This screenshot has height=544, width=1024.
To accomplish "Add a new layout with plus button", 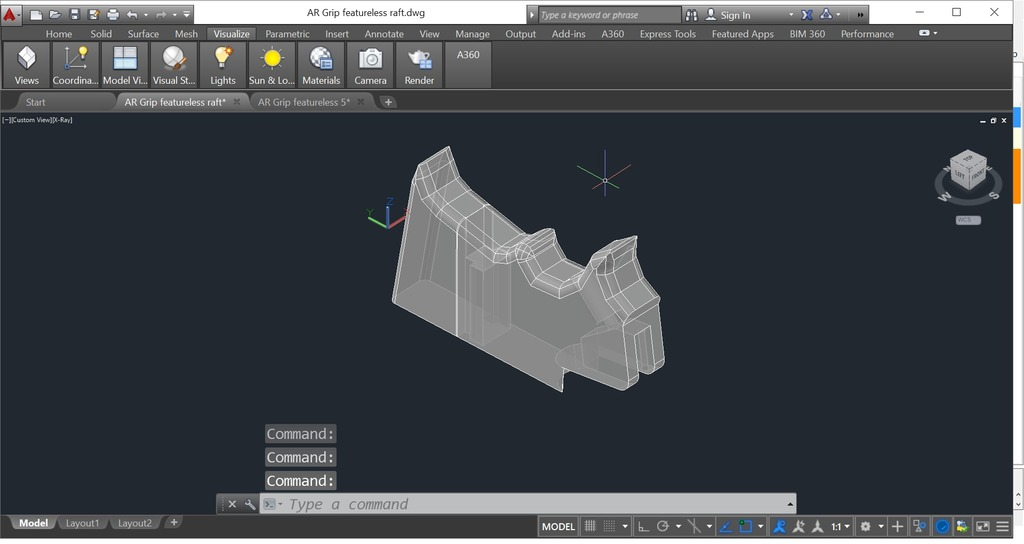I will pyautogui.click(x=174, y=523).
